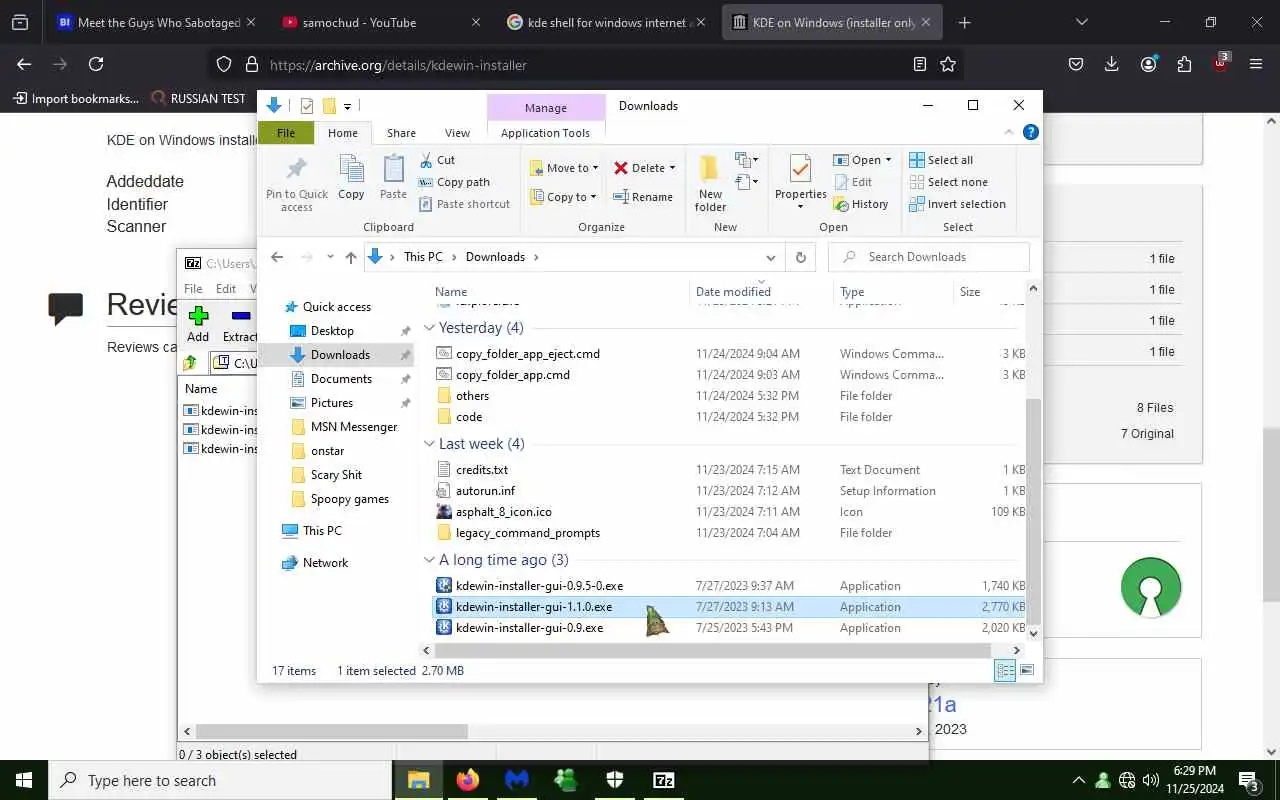Click the Copy icon in Clipboard group
1280x800 pixels.
(351, 178)
